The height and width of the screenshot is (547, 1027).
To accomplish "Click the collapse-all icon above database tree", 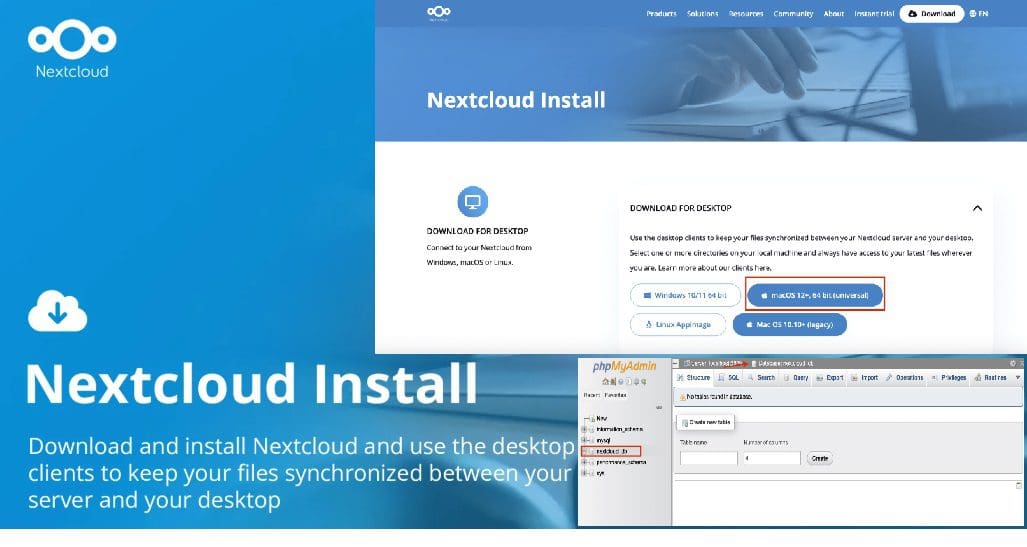I will [x=659, y=407].
